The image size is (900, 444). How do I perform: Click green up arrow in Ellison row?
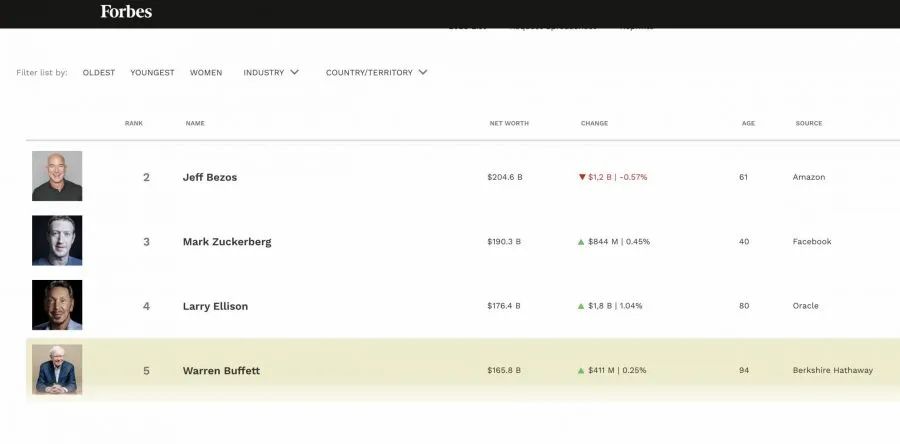pos(581,306)
